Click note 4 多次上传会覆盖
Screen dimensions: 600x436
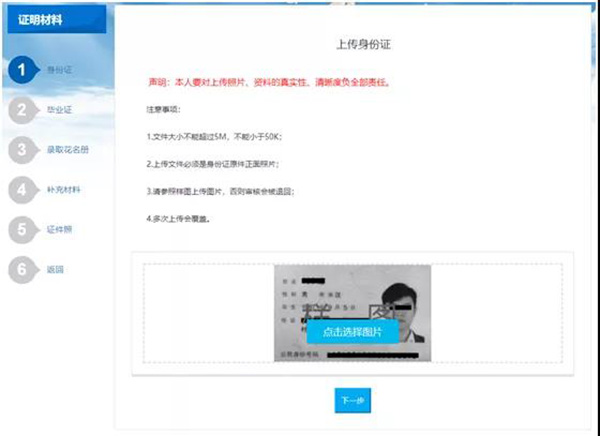[x=178, y=219]
